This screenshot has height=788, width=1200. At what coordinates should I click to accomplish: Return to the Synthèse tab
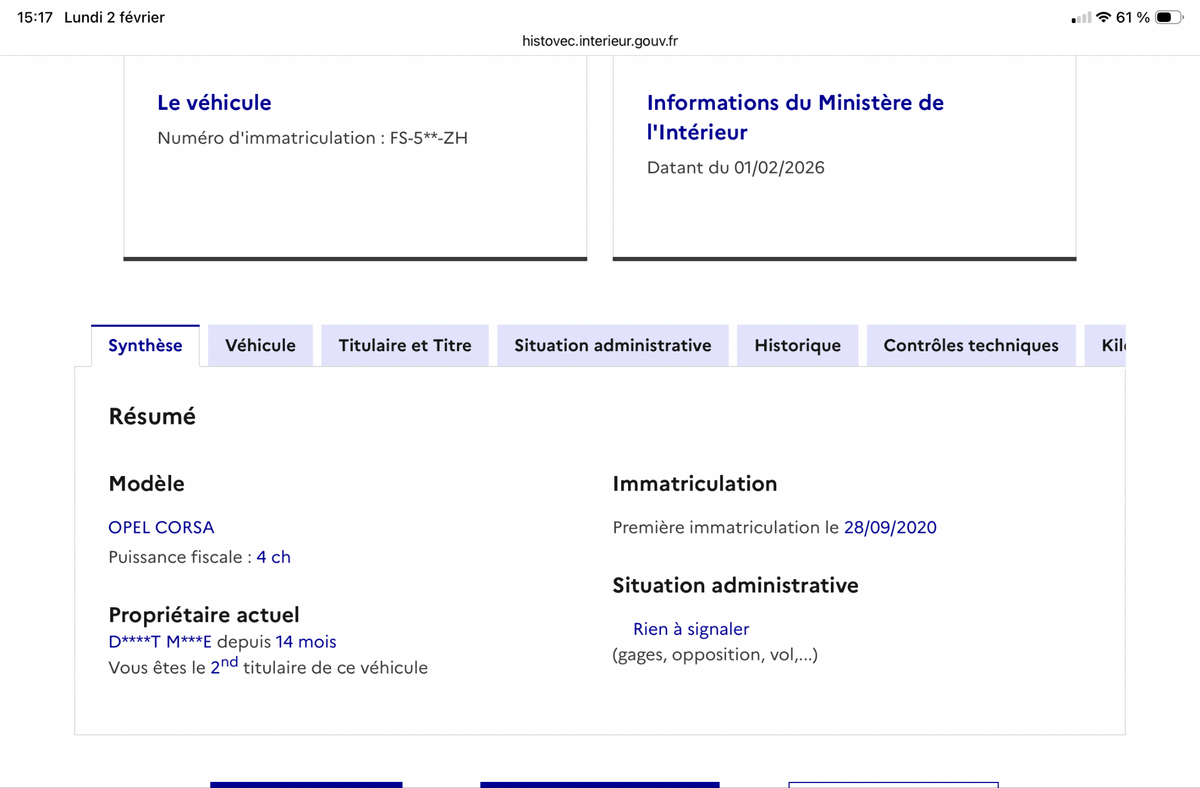pos(144,344)
